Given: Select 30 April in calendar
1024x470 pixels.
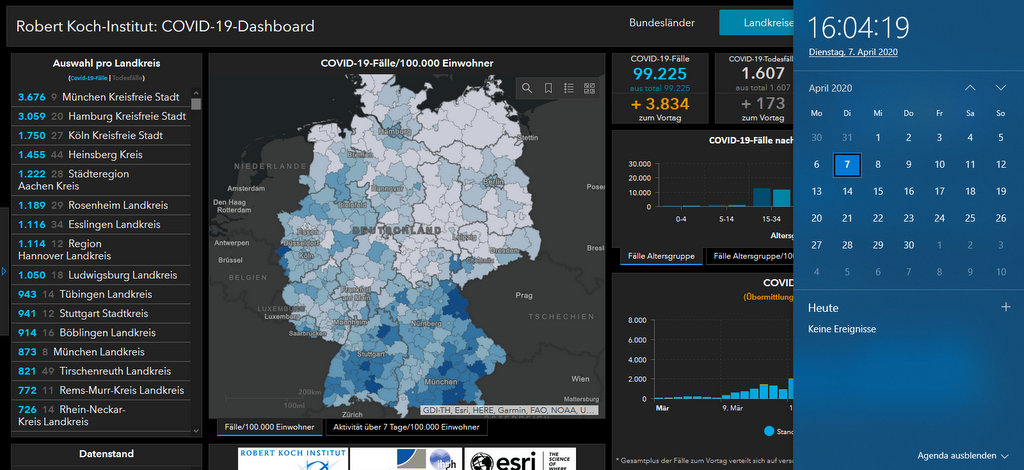Looking at the screenshot, I should [x=908, y=245].
